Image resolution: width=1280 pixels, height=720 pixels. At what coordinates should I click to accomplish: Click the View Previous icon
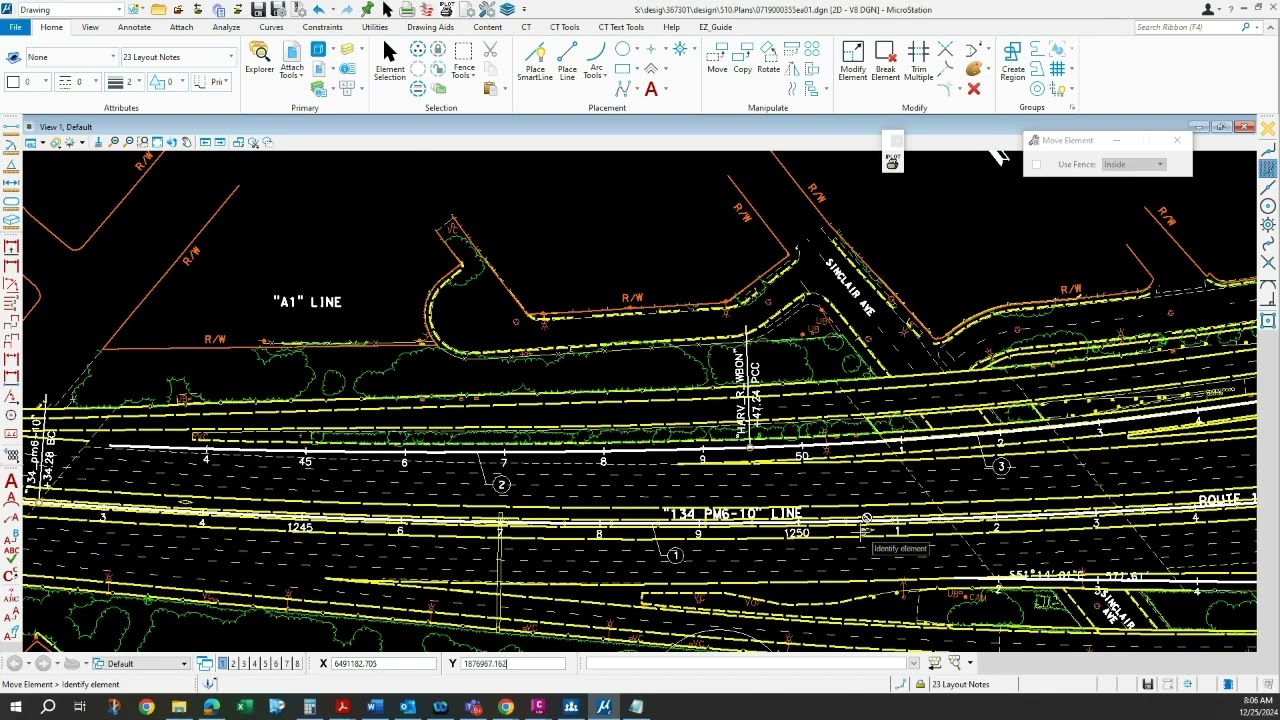click(205, 142)
